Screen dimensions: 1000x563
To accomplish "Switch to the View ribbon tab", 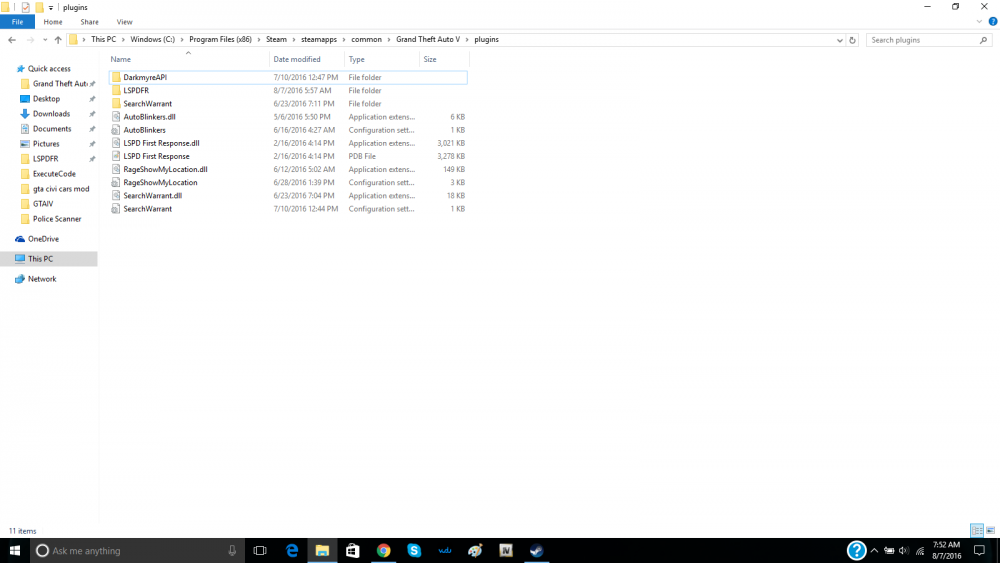I will pos(124,22).
